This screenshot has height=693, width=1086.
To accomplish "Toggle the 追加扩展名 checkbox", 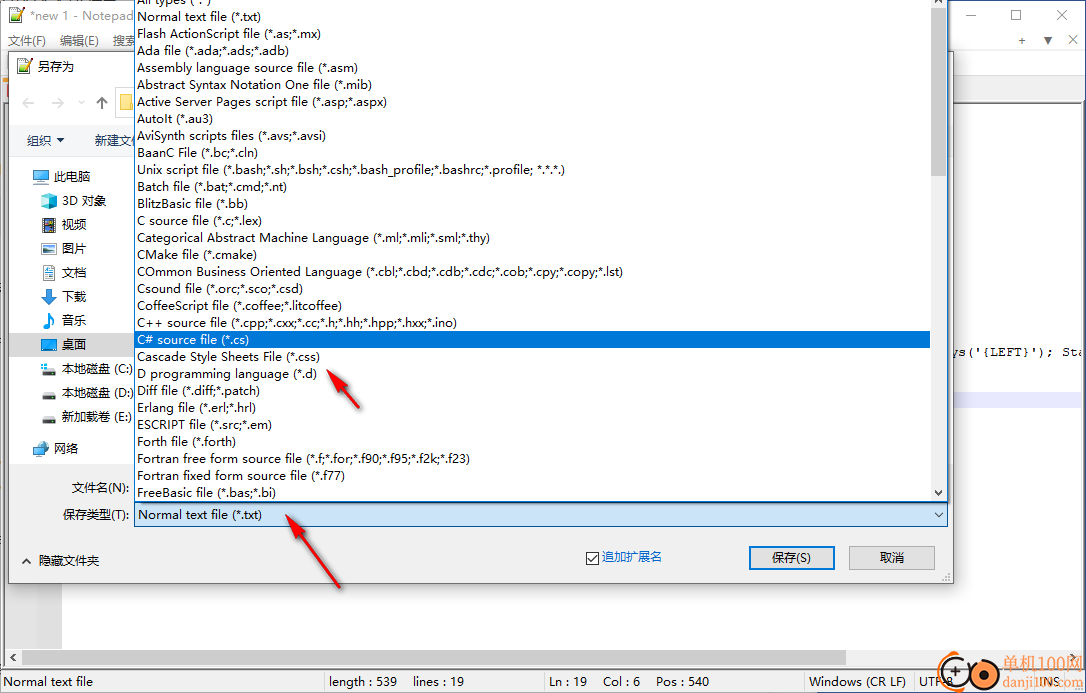I will coord(592,558).
